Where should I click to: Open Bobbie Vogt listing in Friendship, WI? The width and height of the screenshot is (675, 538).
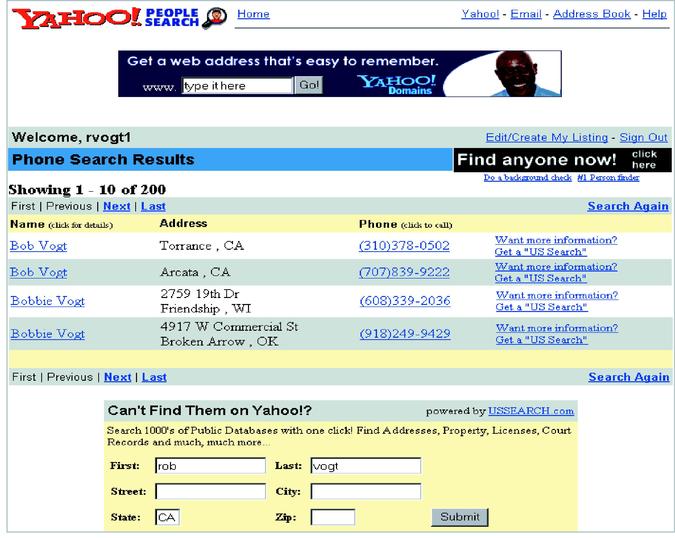click(47, 301)
